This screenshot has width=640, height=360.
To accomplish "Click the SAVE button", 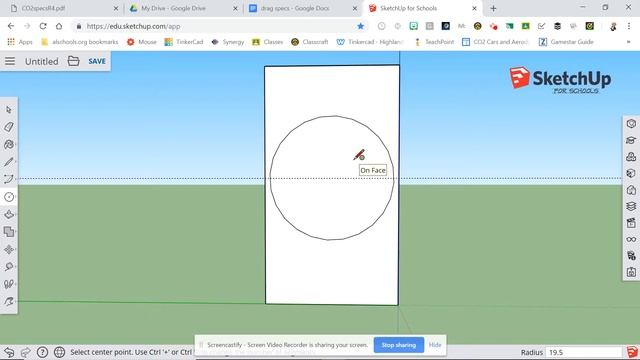I will coord(97,61).
